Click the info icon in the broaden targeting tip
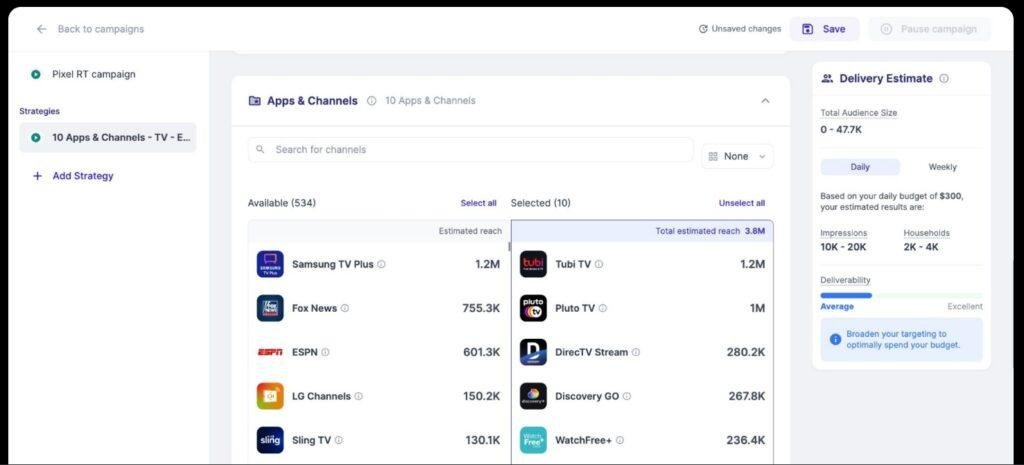This screenshot has width=1024, height=465. point(835,340)
